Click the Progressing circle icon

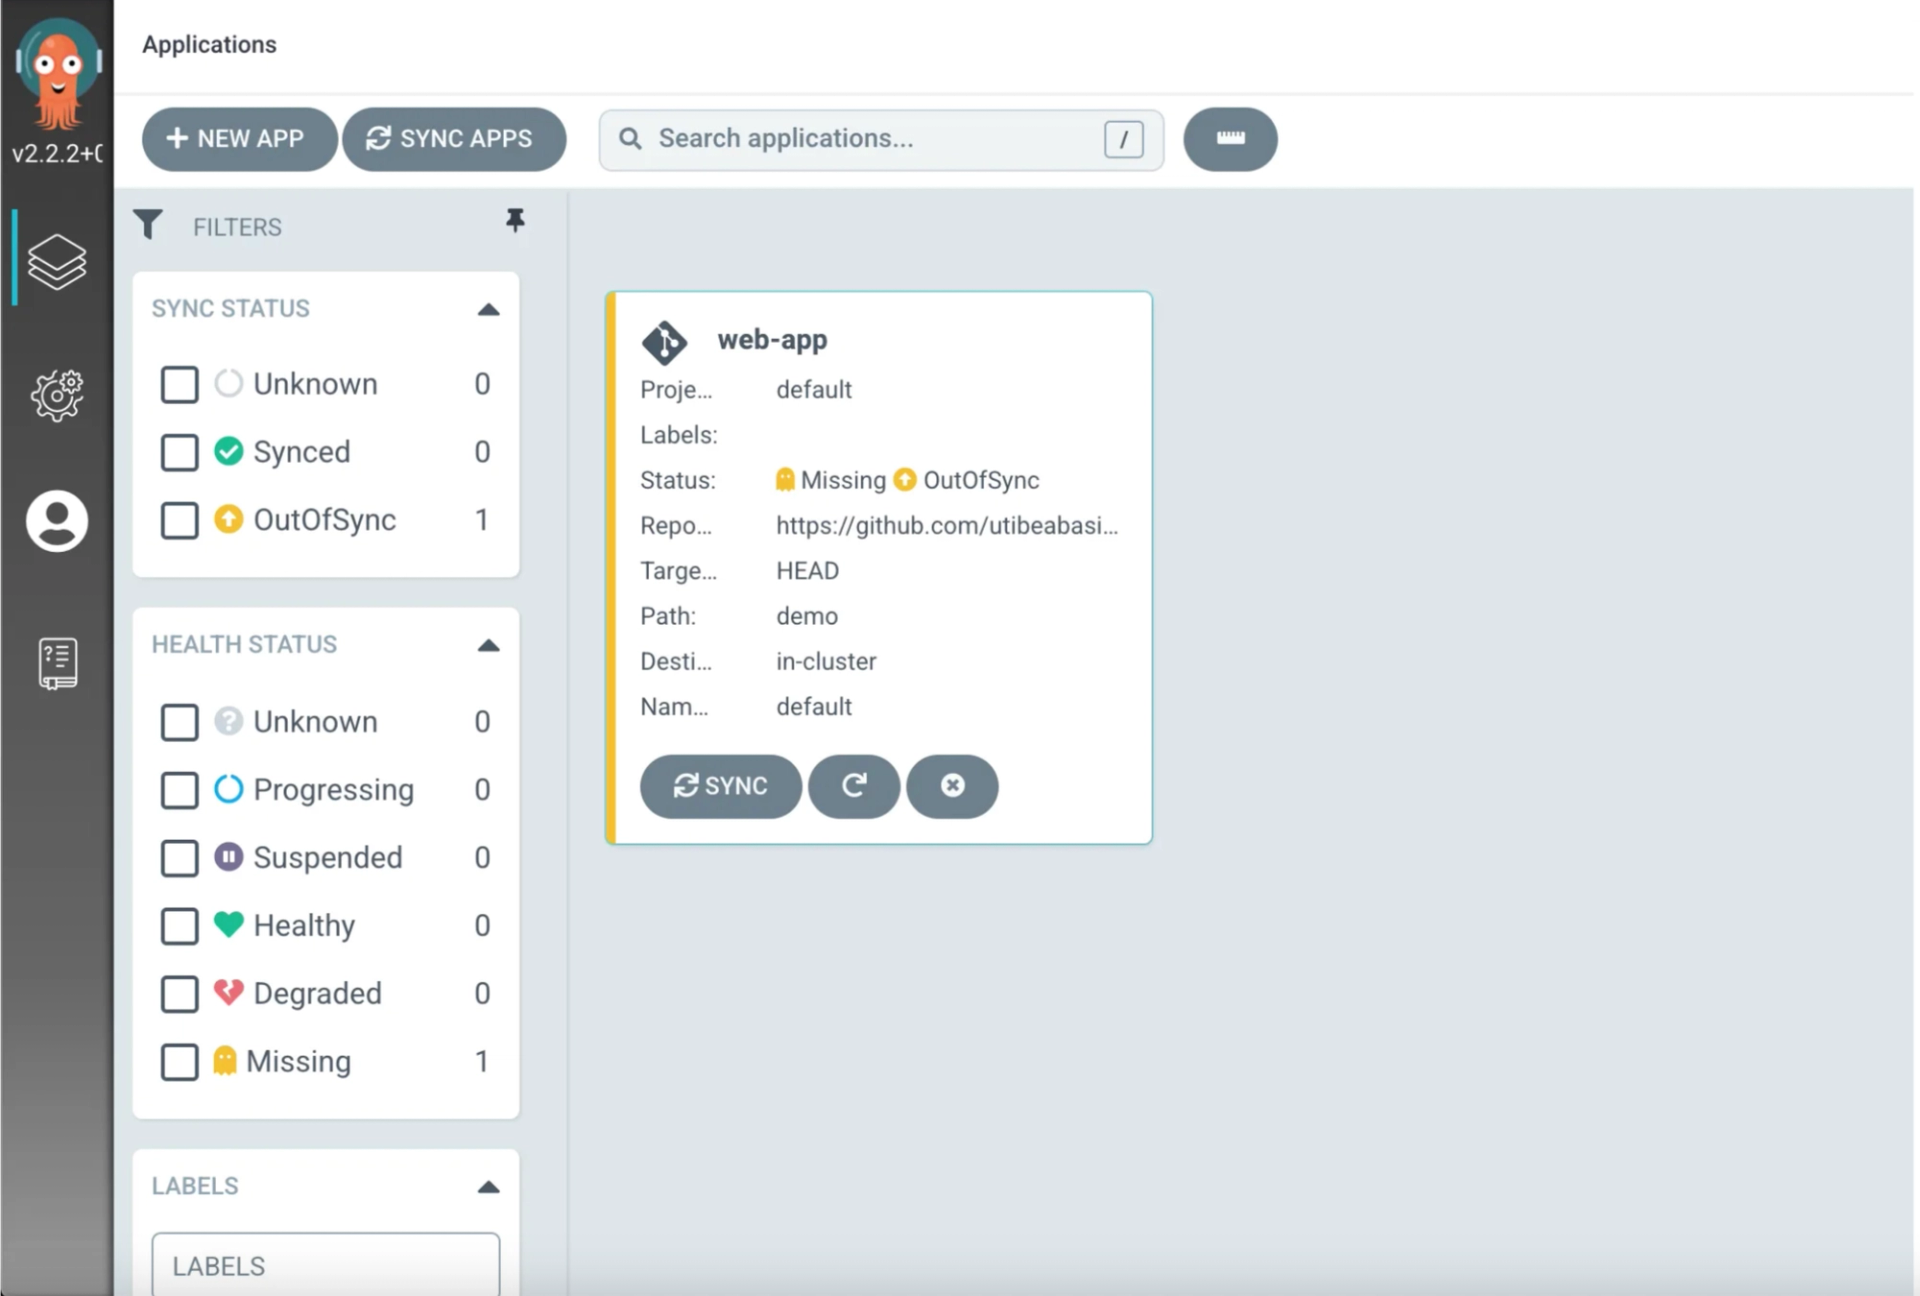229,789
